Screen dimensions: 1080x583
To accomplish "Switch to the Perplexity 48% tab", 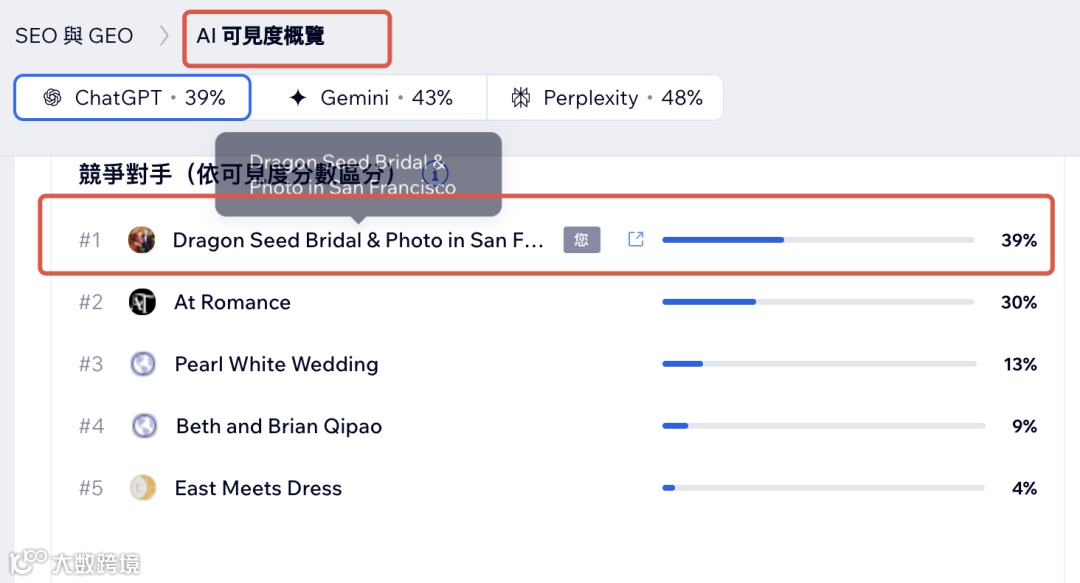I will click(x=605, y=98).
